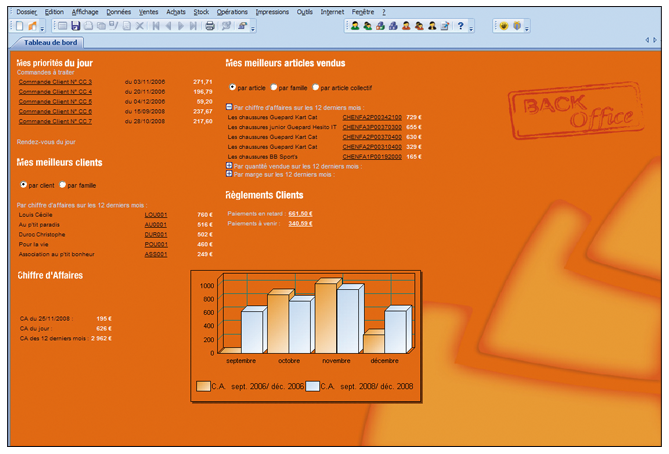Click the tab-area close X button

660,41
